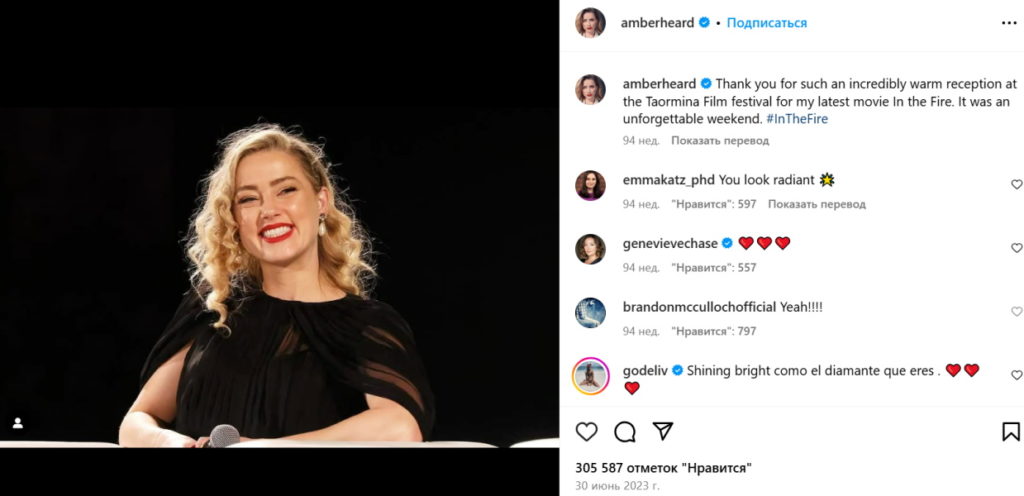Like godeliv's comment heart
Screen dimensions: 1024x496
tap(1017, 375)
